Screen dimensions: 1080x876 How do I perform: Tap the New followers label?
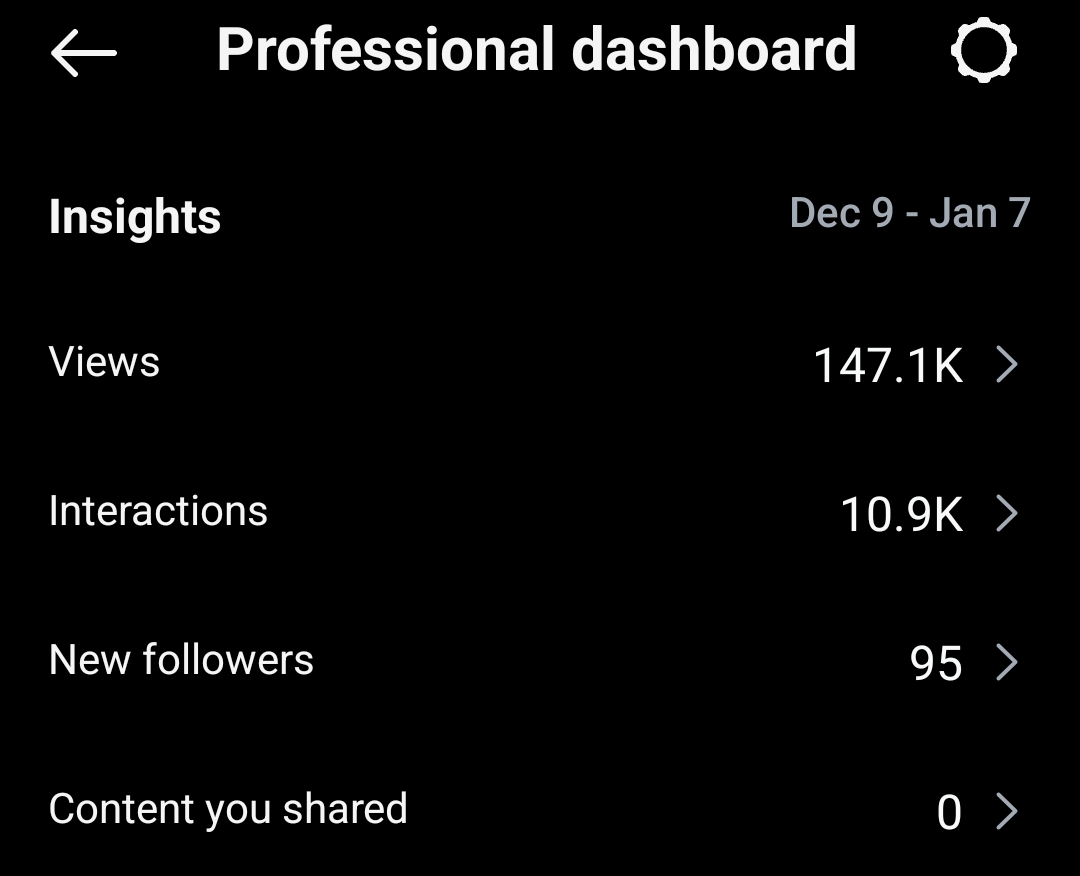[x=181, y=660]
